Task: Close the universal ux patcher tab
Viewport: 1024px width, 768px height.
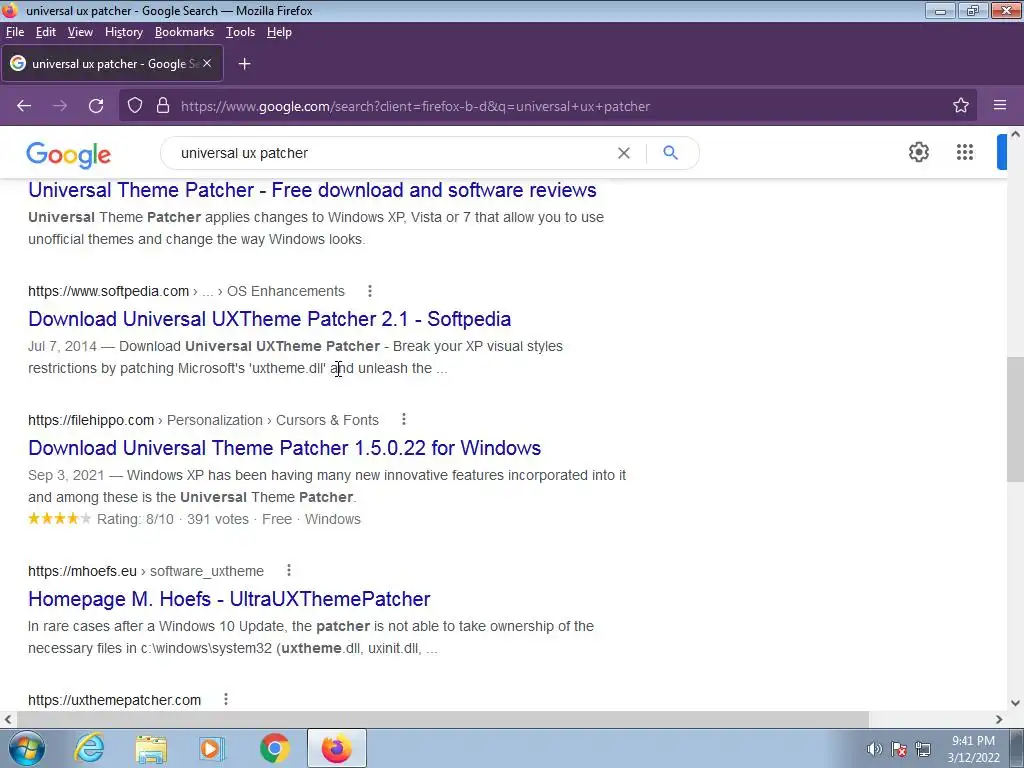Action: point(207,63)
